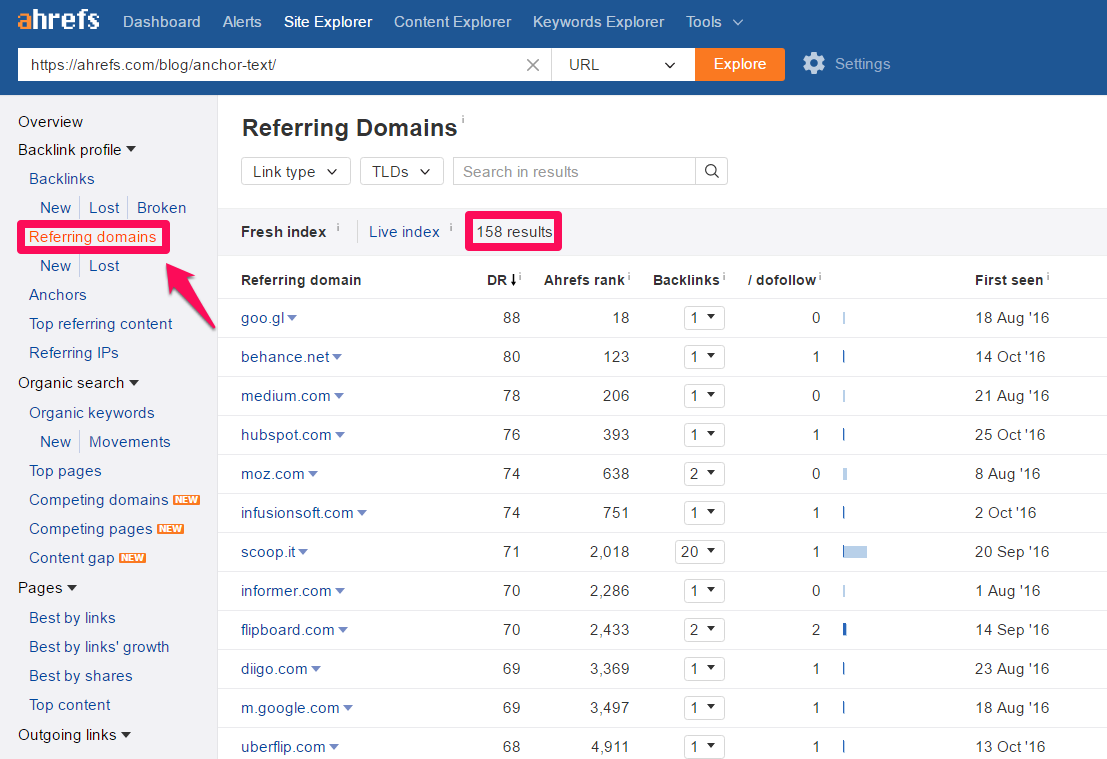Collapse the Pages section
The height and width of the screenshot is (759, 1107).
click(x=47, y=587)
